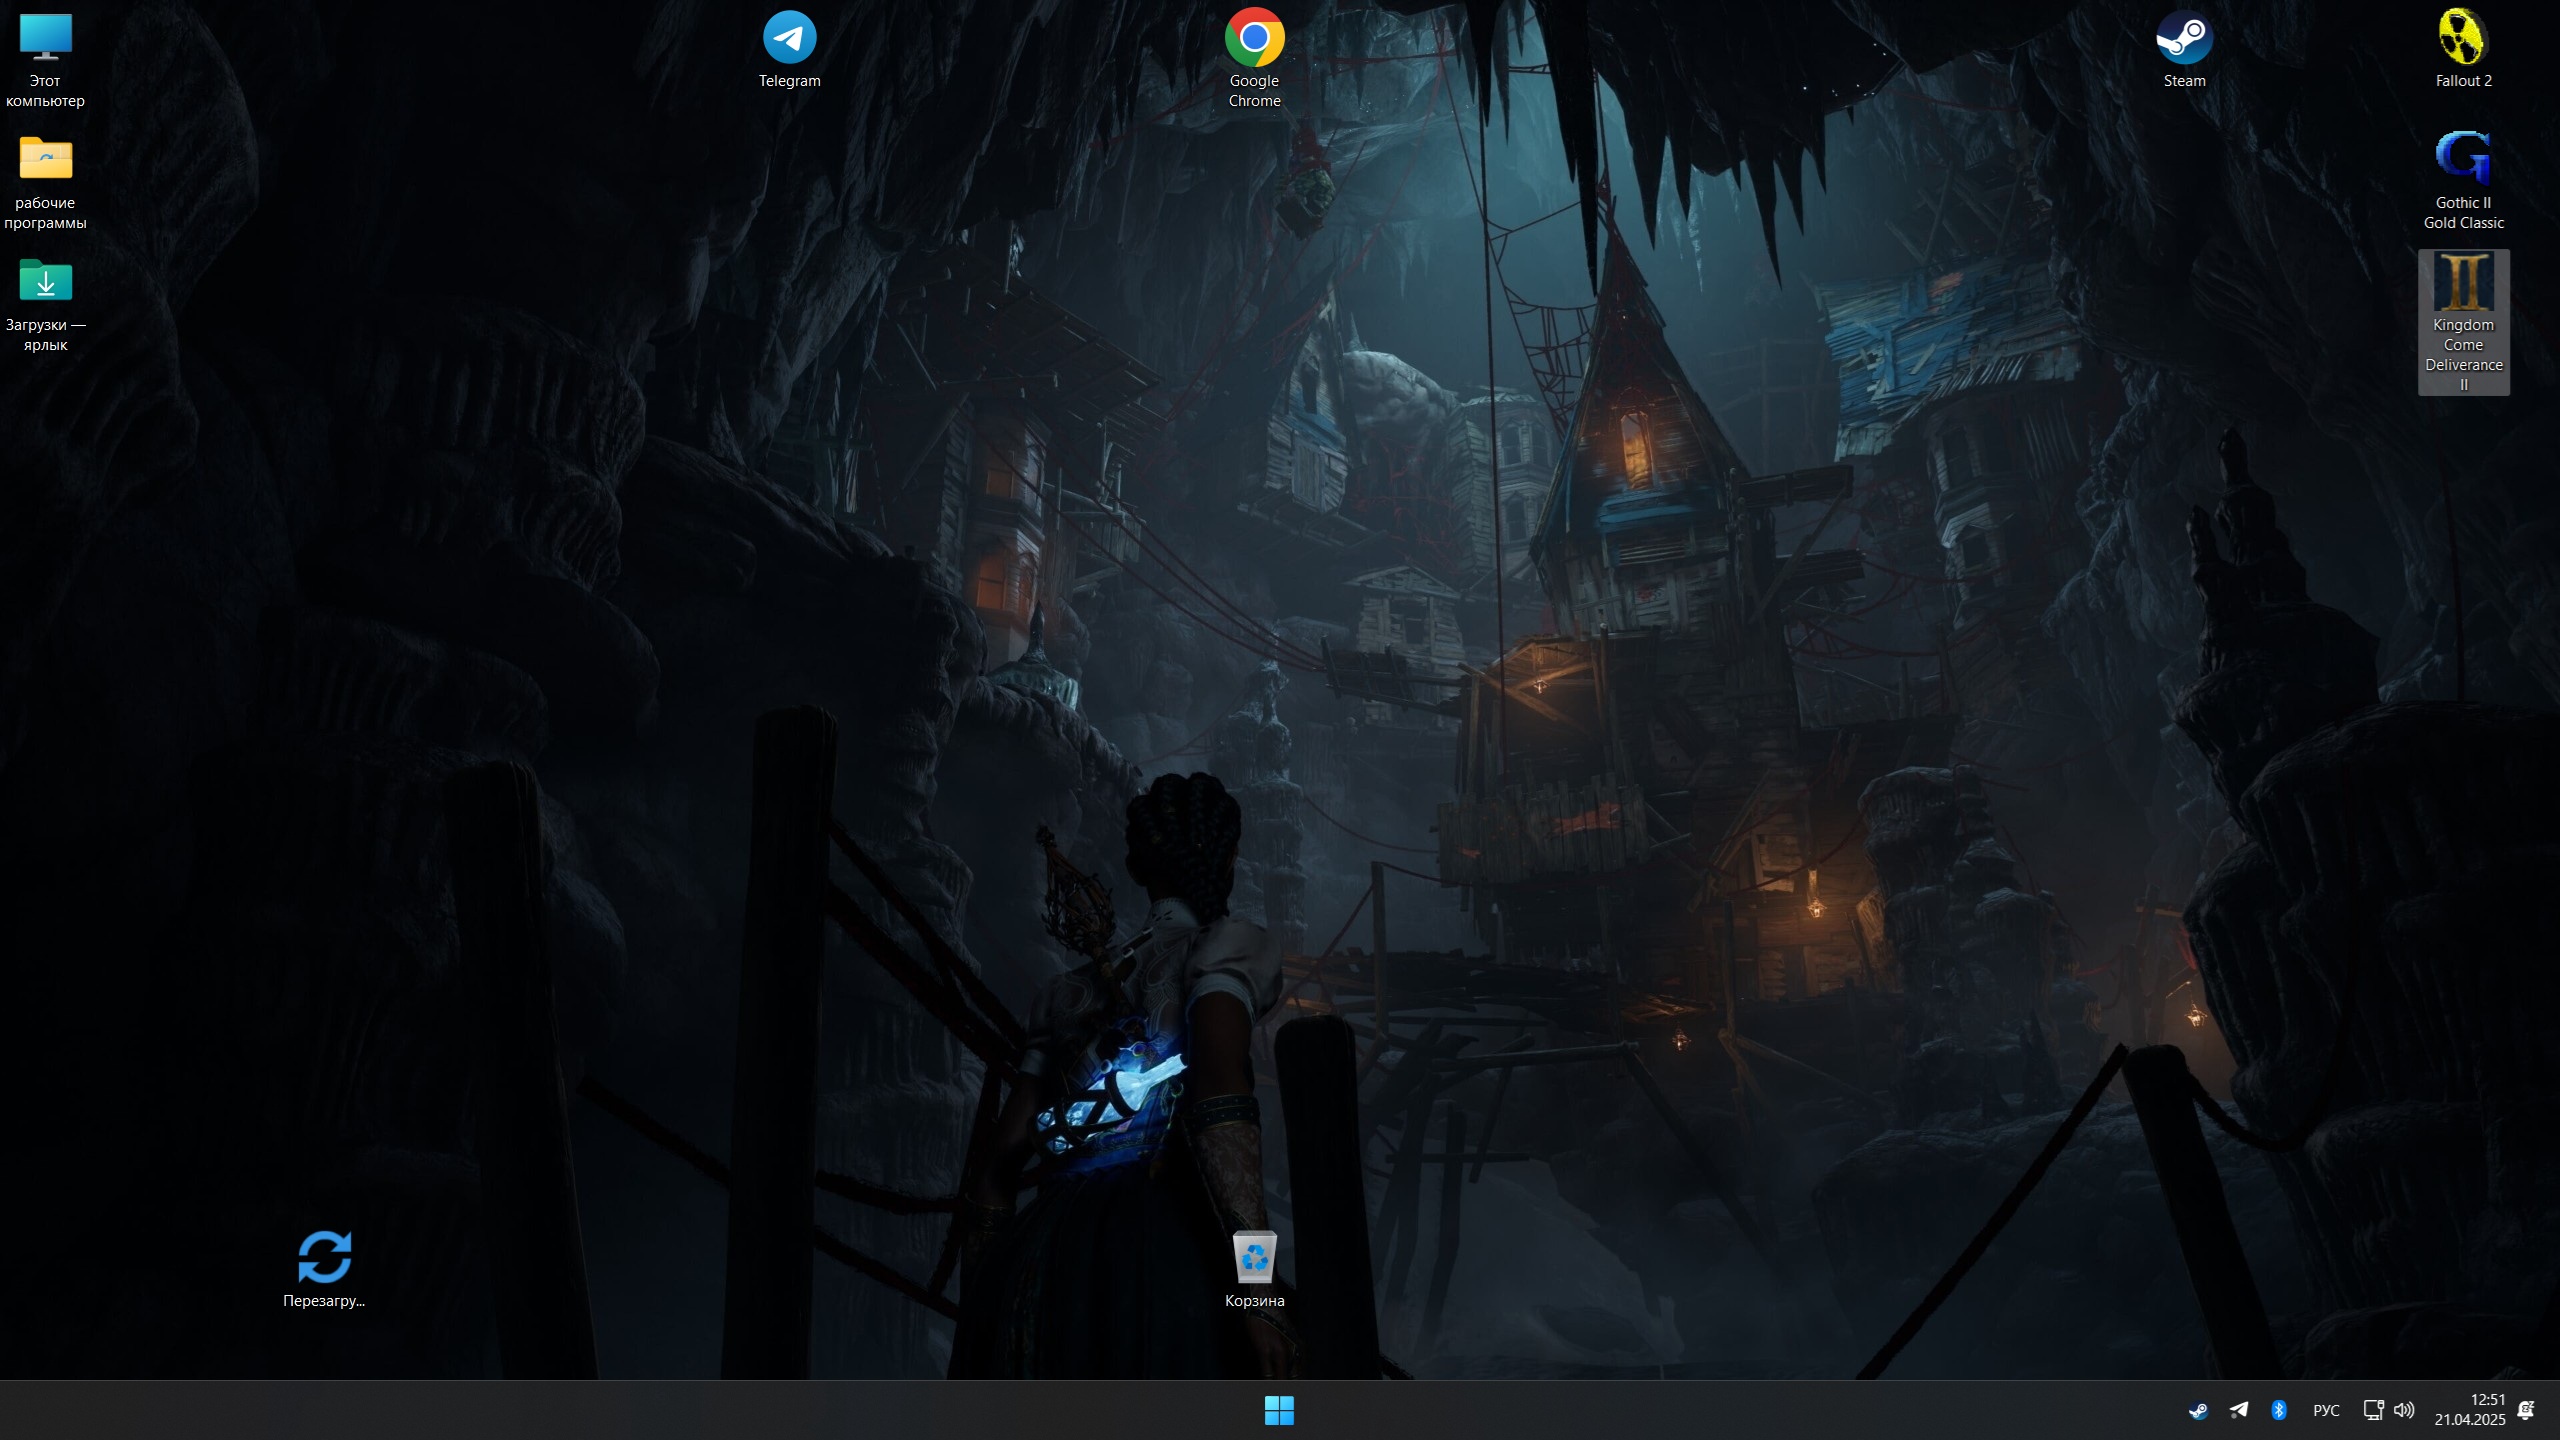This screenshot has width=2560, height=1440.
Task: Select the Google Chrome desktop icon
Action: [x=1254, y=38]
